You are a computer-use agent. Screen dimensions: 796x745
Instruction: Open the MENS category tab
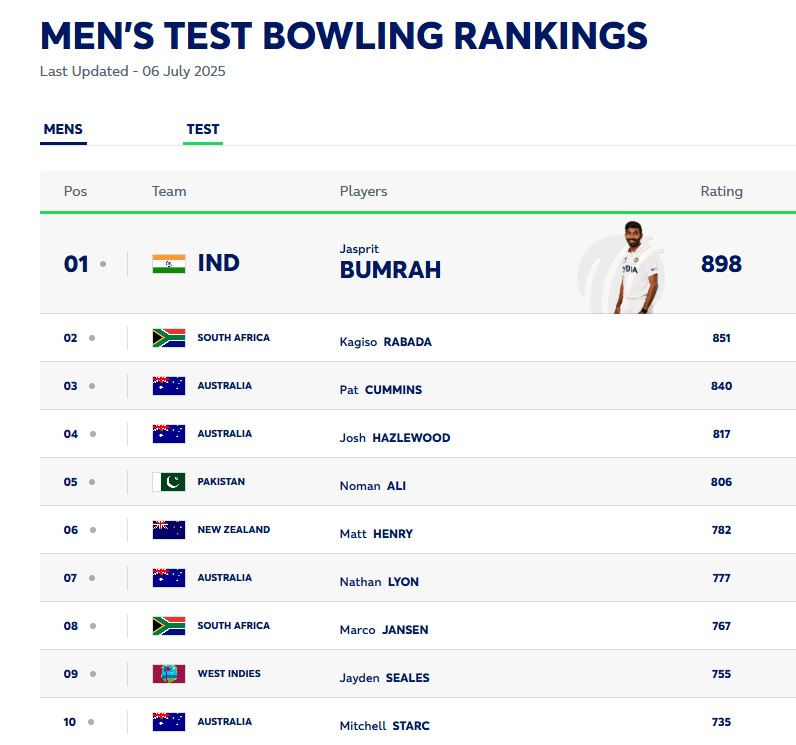click(x=63, y=129)
